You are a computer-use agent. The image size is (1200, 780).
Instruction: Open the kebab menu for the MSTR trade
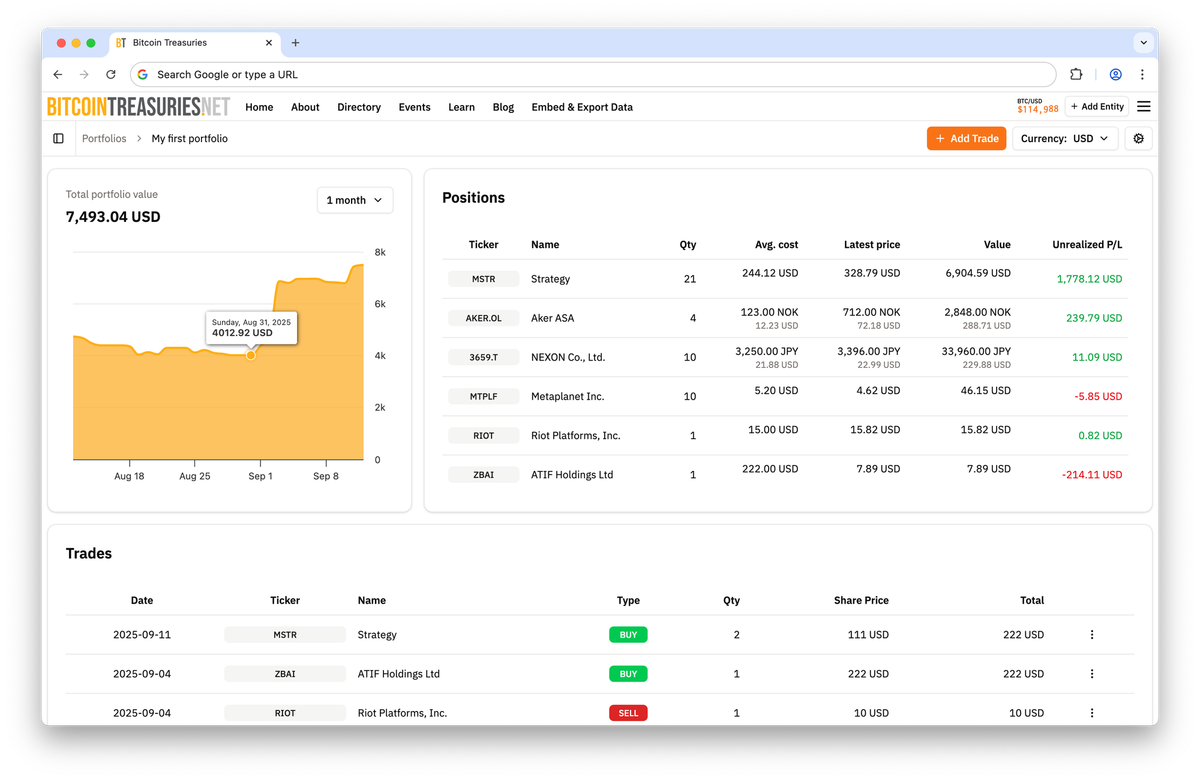(1091, 634)
